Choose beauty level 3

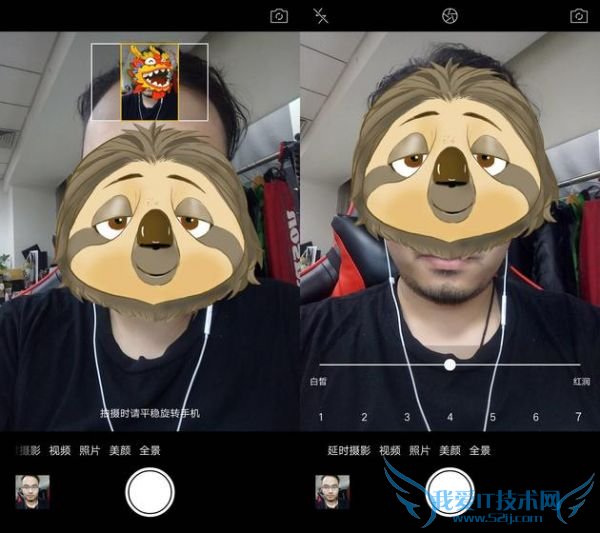click(407, 417)
